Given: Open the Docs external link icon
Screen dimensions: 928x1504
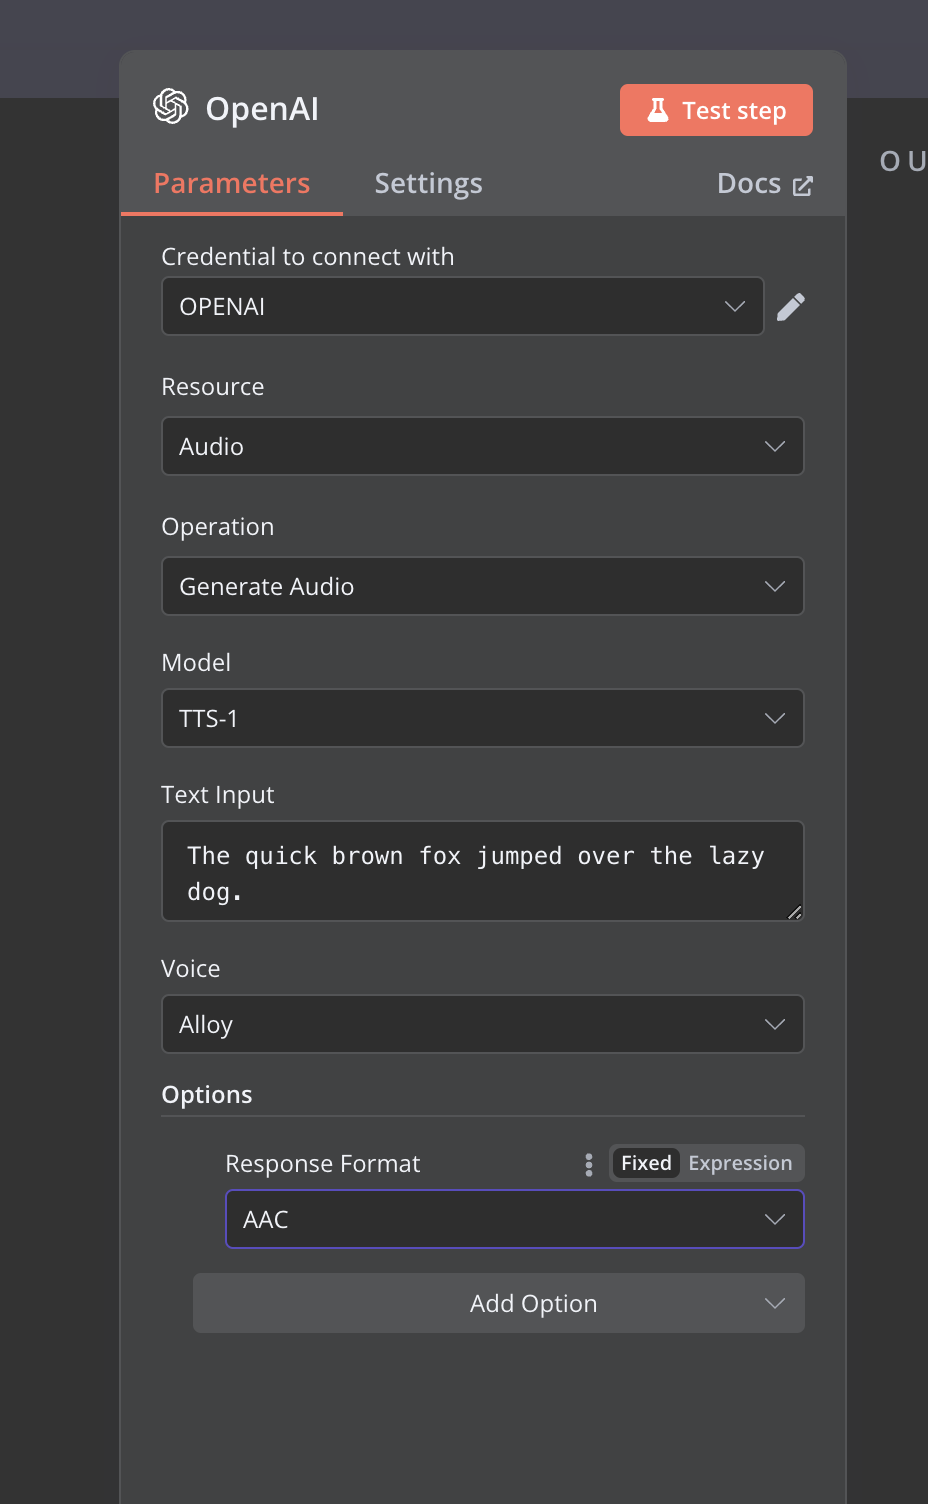Looking at the screenshot, I should click(803, 186).
